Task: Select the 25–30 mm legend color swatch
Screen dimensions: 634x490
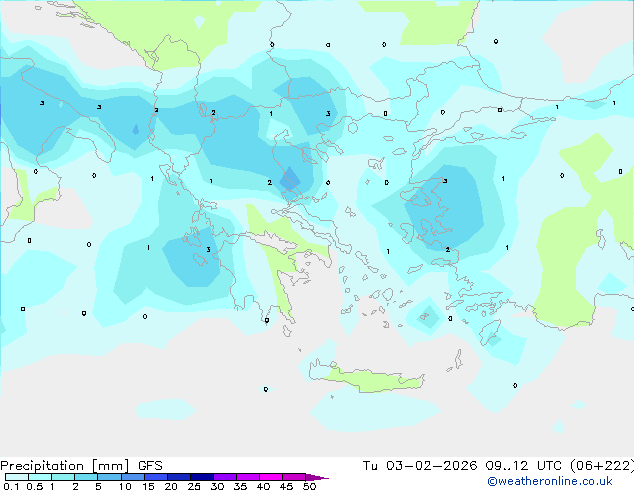Action: [202, 477]
